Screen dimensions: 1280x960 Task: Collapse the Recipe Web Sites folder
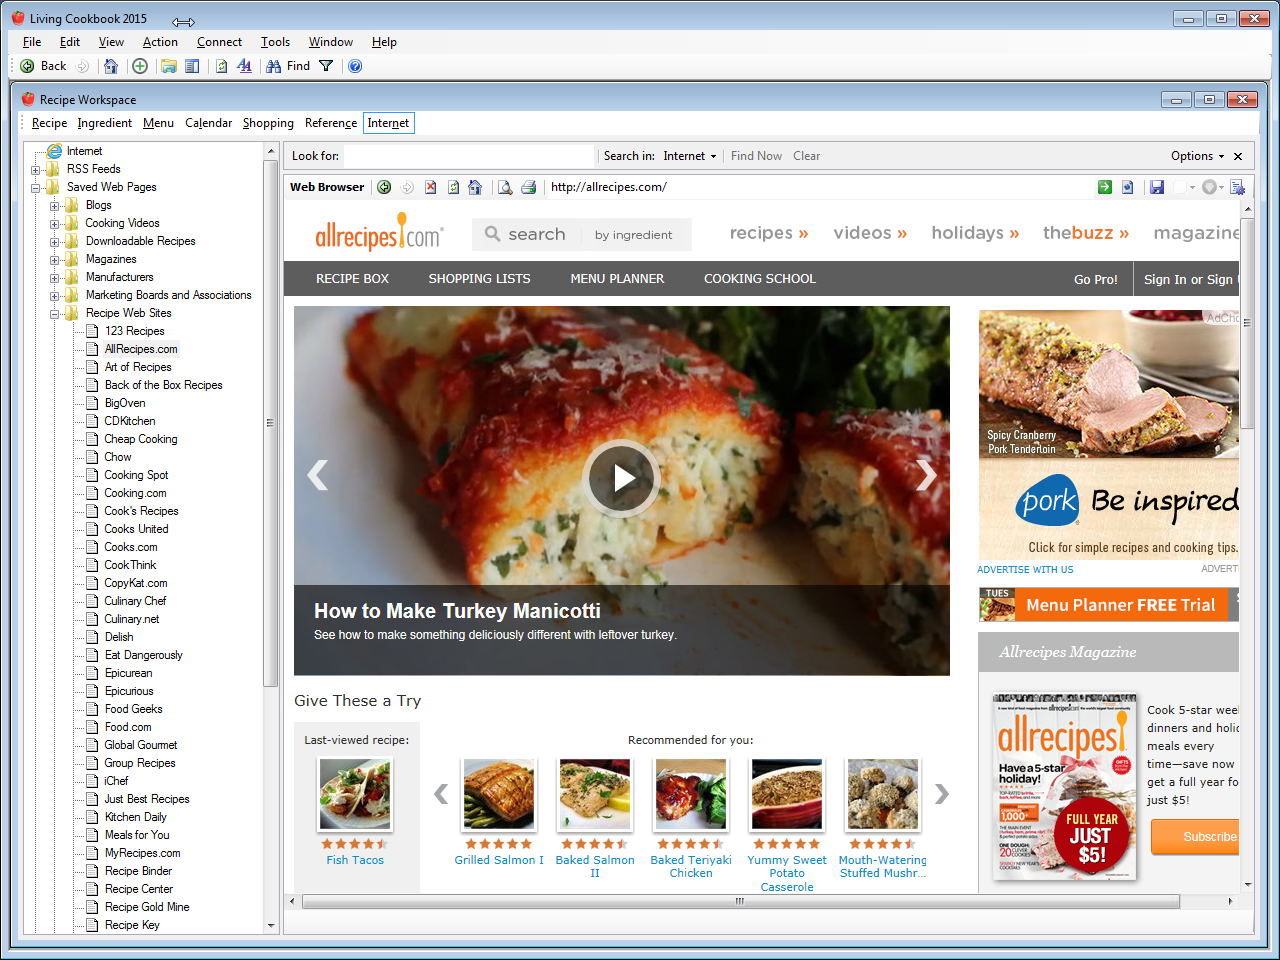pyautogui.click(x=55, y=314)
